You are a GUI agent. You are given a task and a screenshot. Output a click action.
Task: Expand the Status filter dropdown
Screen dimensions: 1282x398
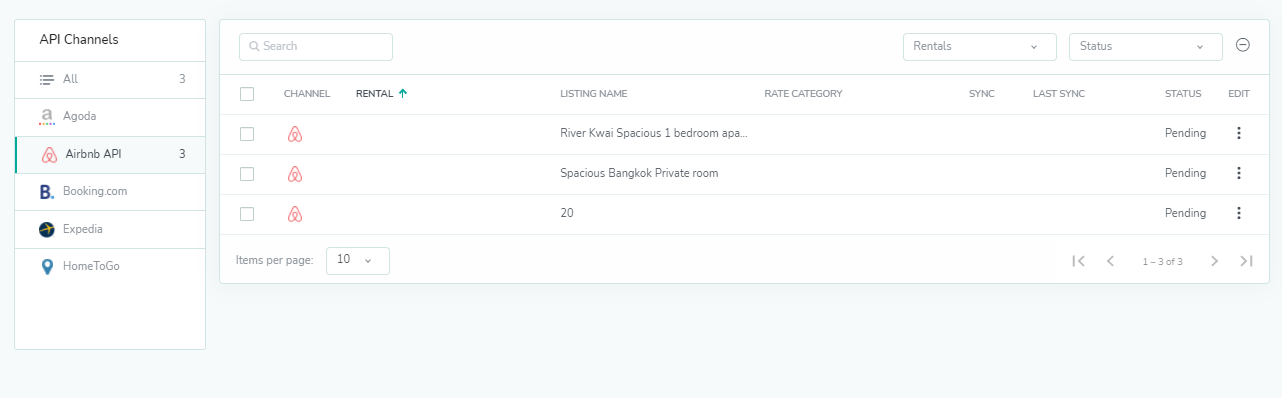pyautogui.click(x=1146, y=47)
